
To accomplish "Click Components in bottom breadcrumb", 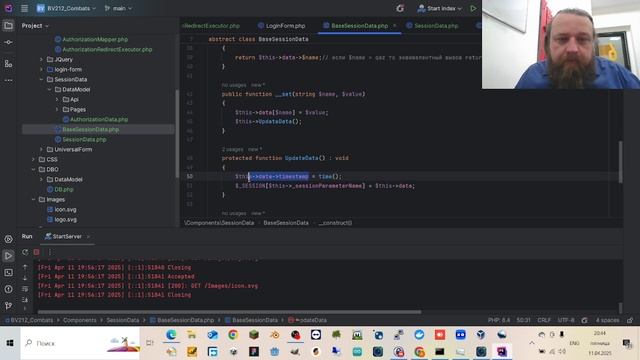I will (x=80, y=320).
